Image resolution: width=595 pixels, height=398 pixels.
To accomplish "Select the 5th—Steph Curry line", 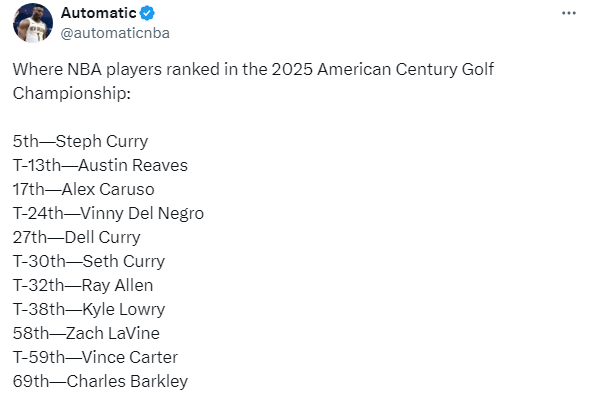I will [80, 142].
